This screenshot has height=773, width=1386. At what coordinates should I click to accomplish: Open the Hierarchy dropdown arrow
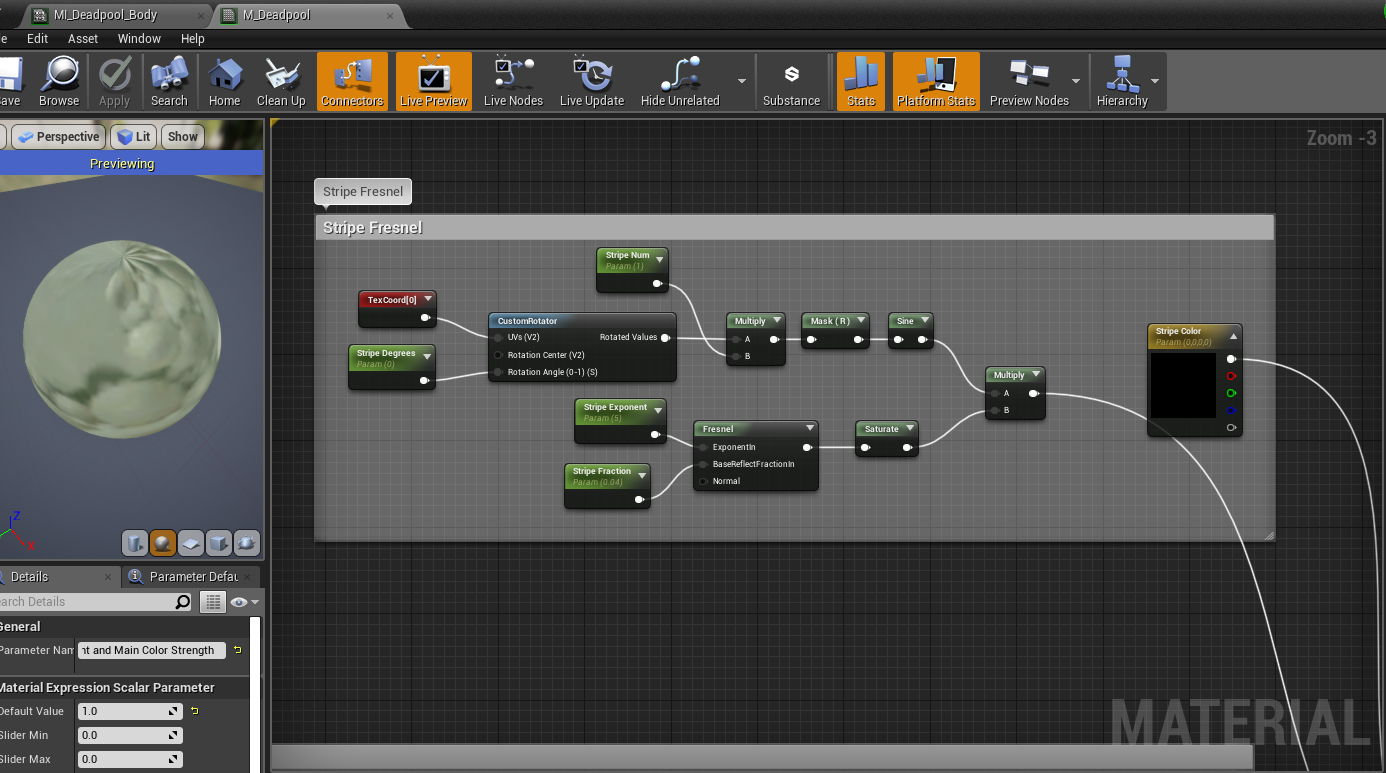pos(1156,81)
